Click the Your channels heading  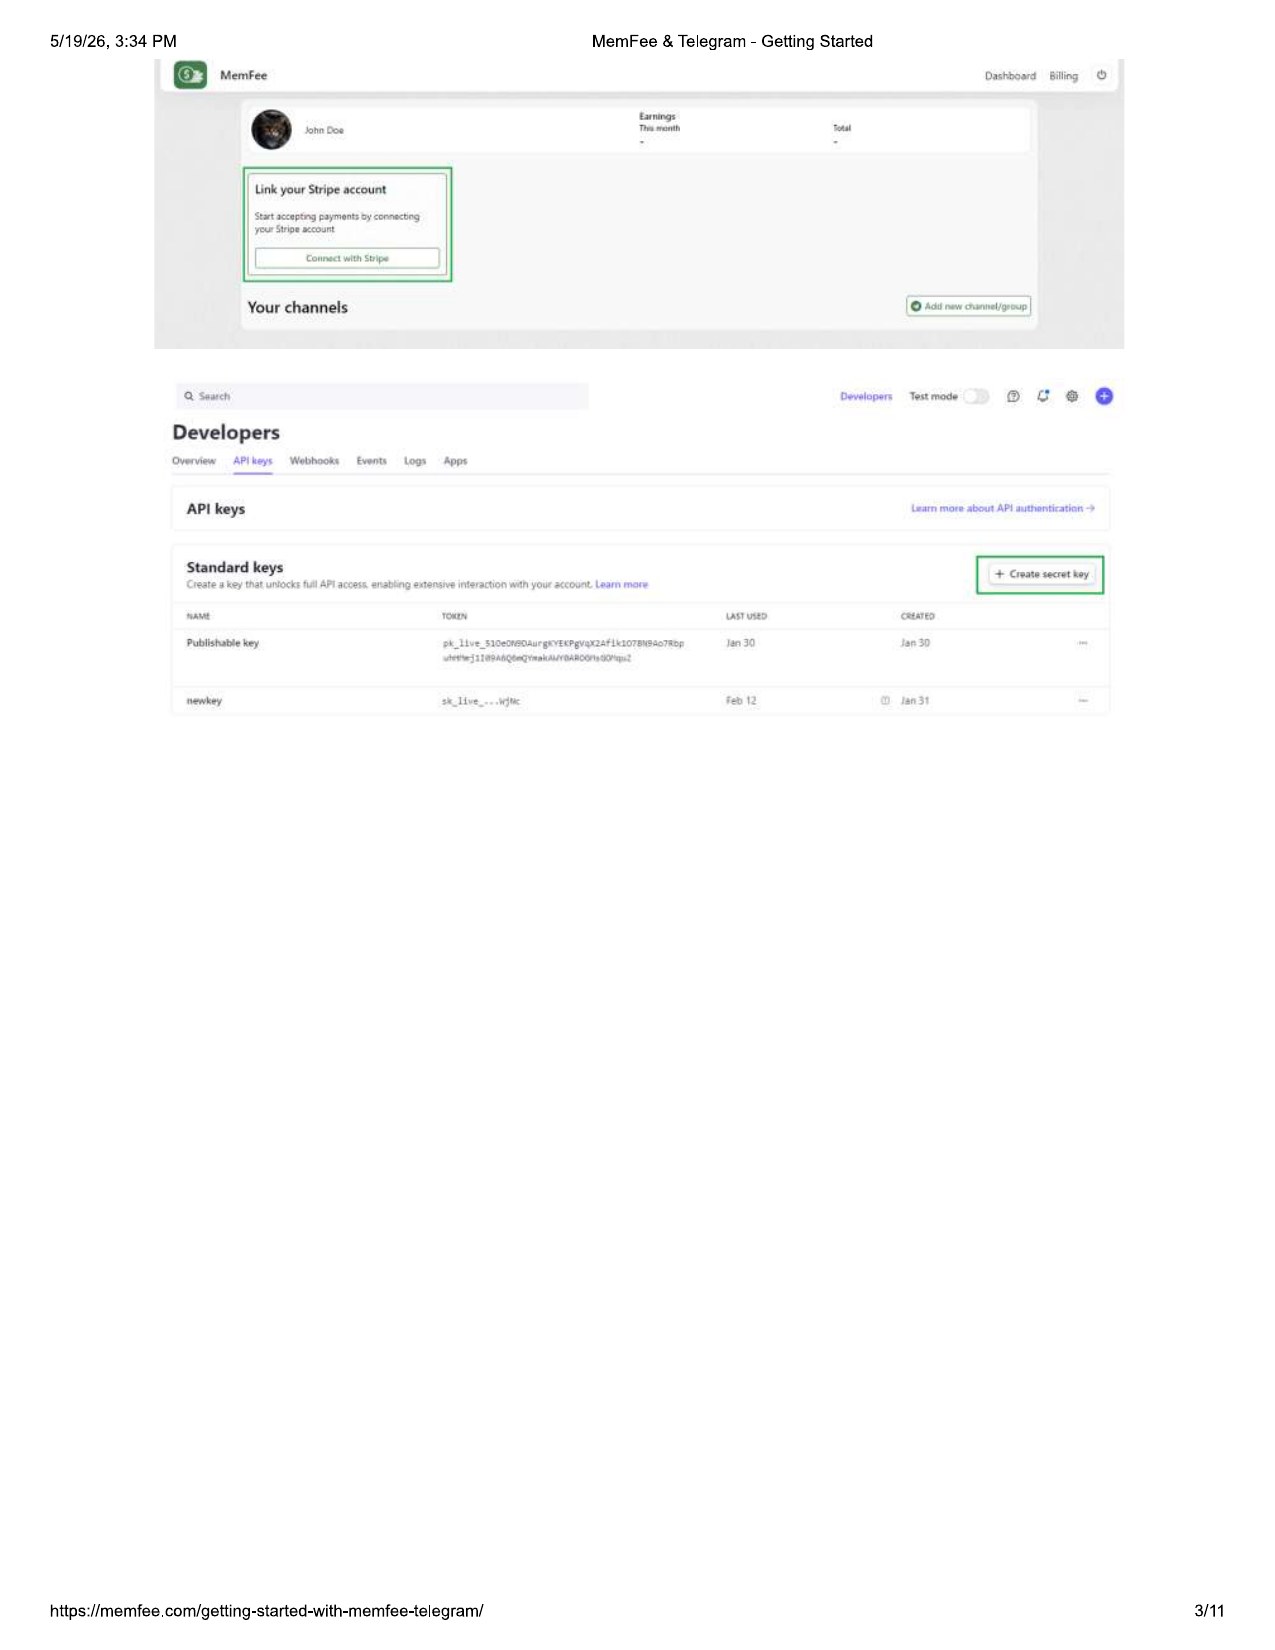(x=298, y=307)
